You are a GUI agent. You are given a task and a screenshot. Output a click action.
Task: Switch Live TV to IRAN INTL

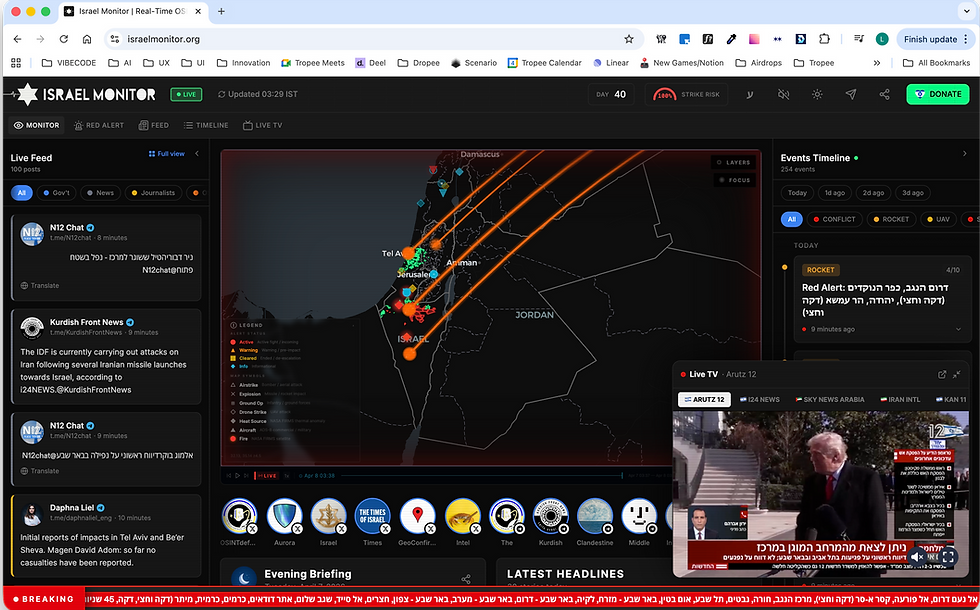900,399
